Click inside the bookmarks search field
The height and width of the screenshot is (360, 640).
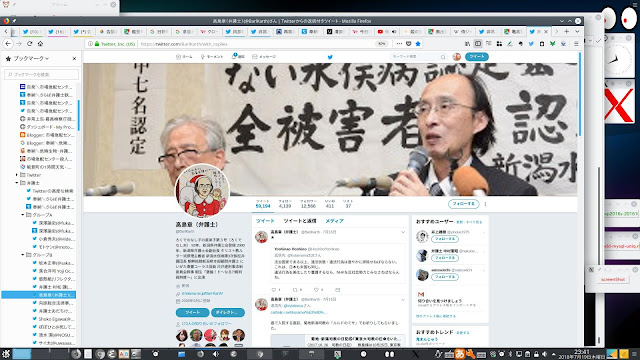tap(41, 74)
